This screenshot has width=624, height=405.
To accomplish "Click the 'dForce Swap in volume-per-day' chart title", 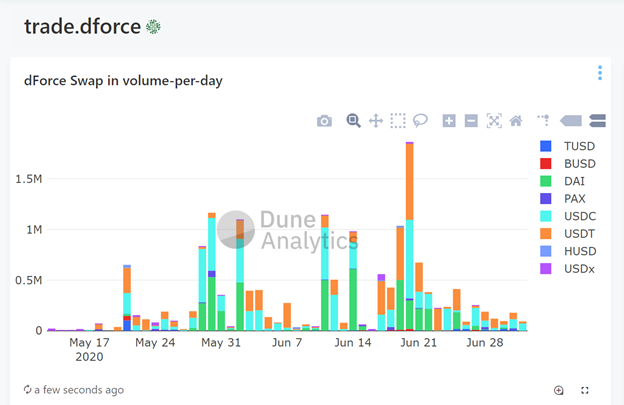I will click(123, 81).
